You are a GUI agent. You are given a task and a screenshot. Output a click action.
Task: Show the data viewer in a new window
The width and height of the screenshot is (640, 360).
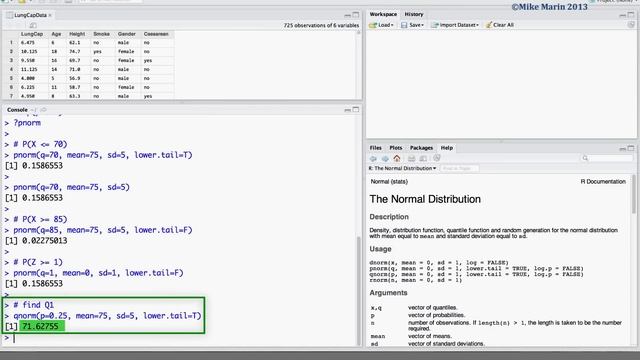click(x=33, y=25)
